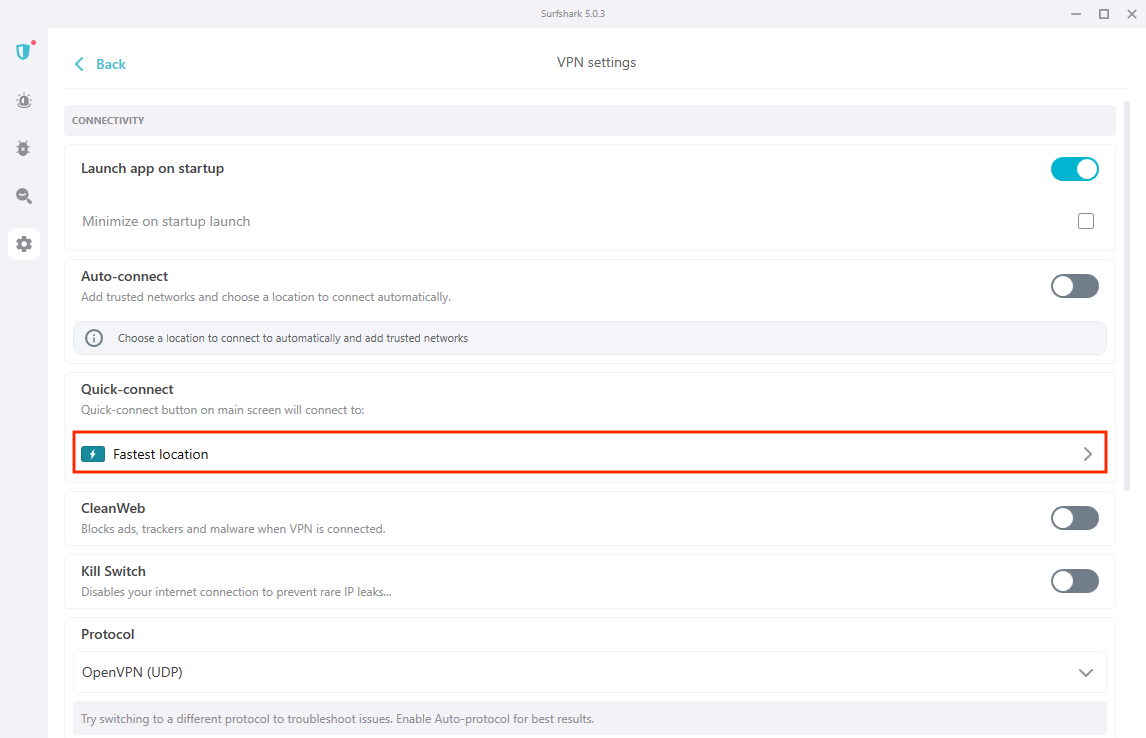
Task: Click the 'Kill Switch' heading
Action: pyautogui.click(x=113, y=571)
